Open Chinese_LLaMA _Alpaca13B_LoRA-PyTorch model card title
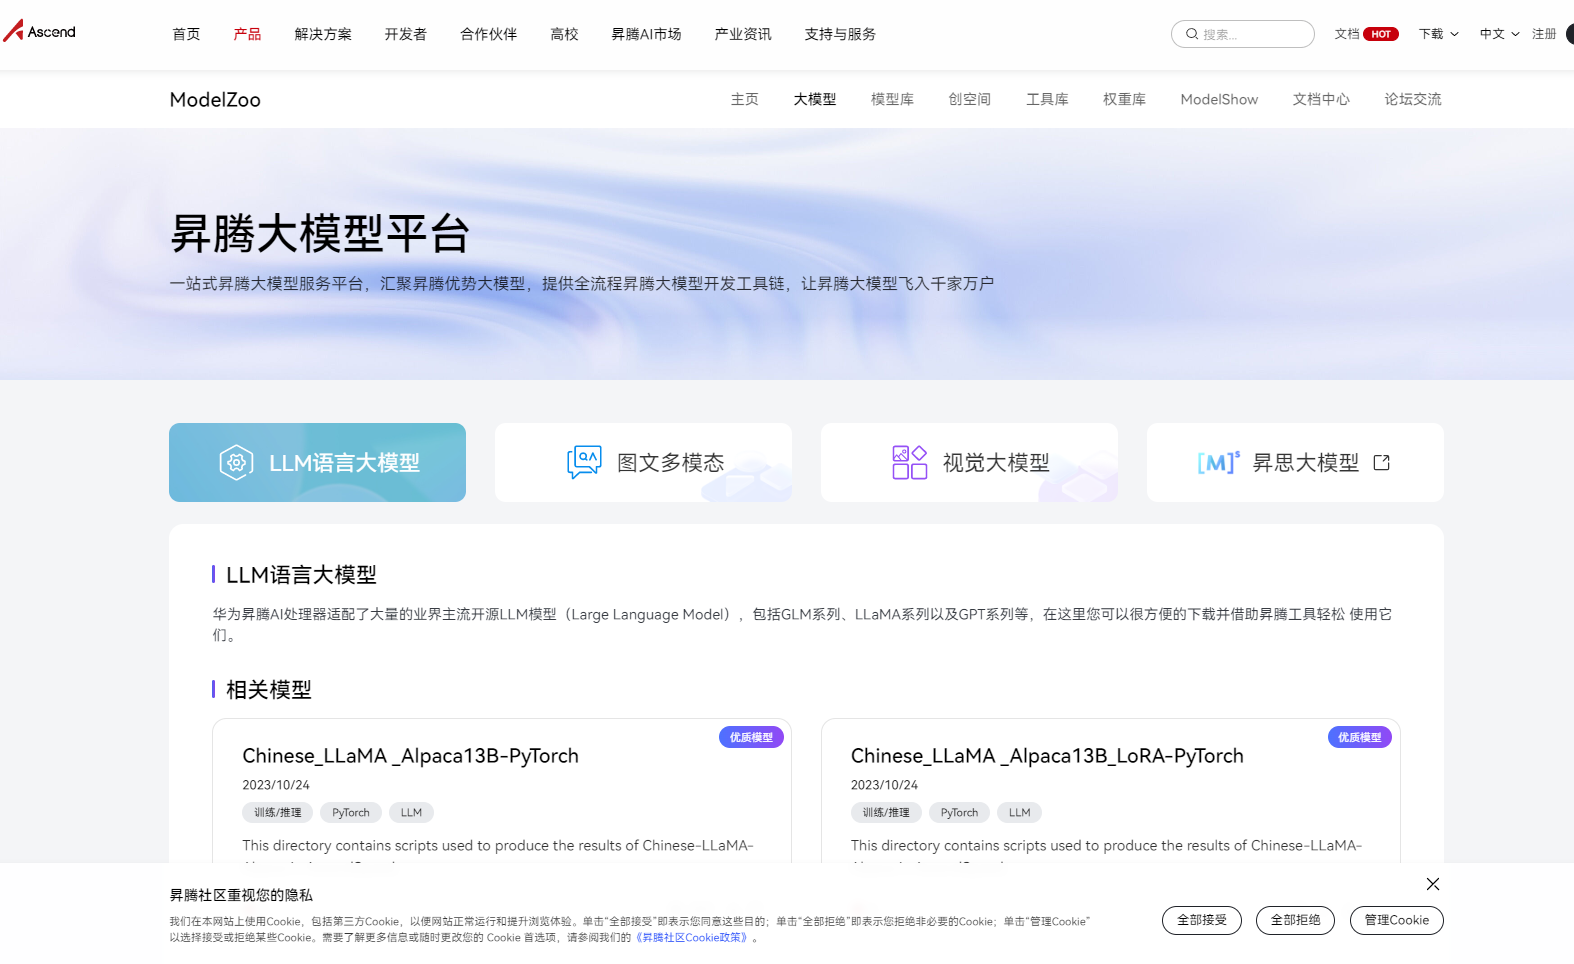This screenshot has width=1574, height=964. 1047,756
